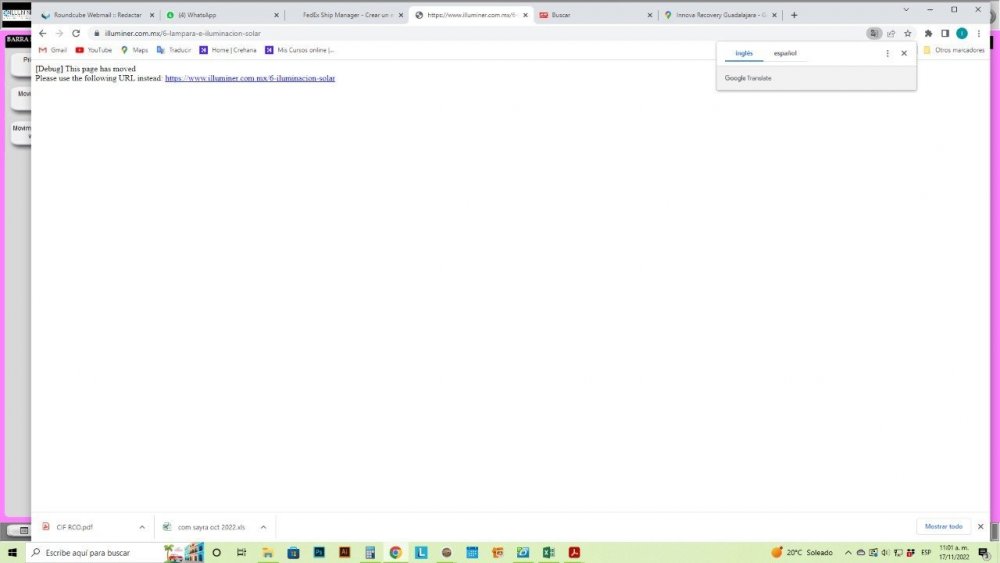The image size is (1000, 563).
Task: Open the volume control in system tray
Action: pos(885,553)
